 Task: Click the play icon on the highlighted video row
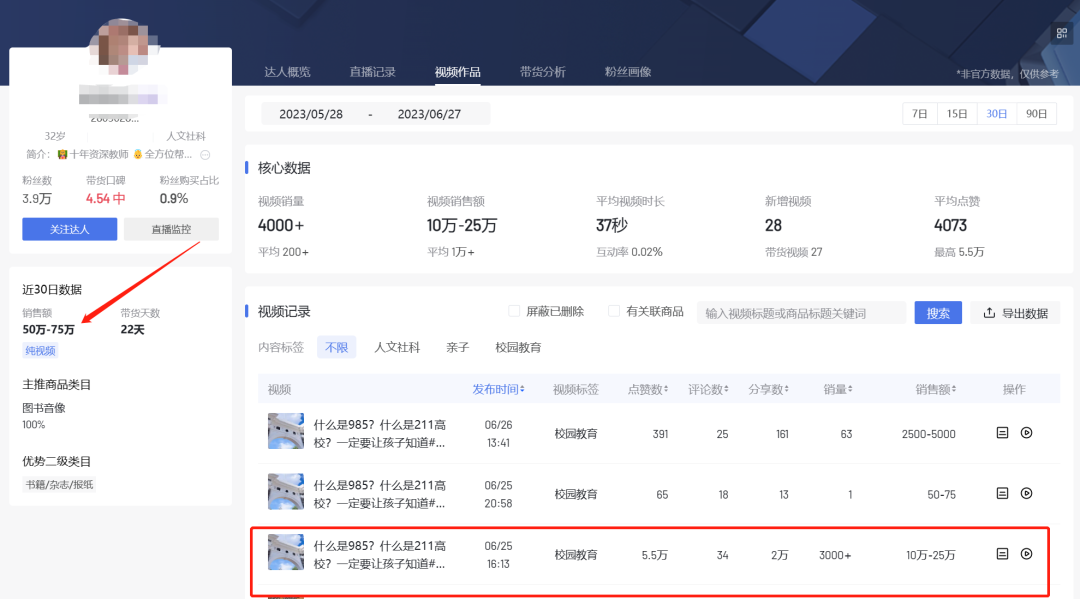1027,554
